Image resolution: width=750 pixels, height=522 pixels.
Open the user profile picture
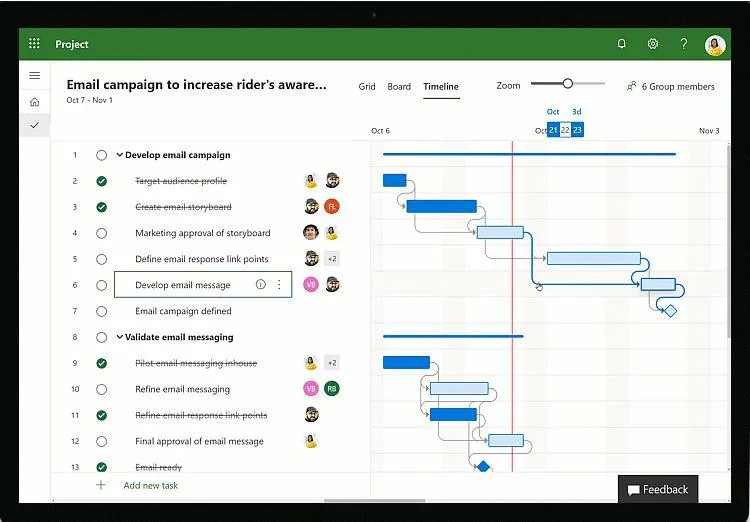(715, 45)
